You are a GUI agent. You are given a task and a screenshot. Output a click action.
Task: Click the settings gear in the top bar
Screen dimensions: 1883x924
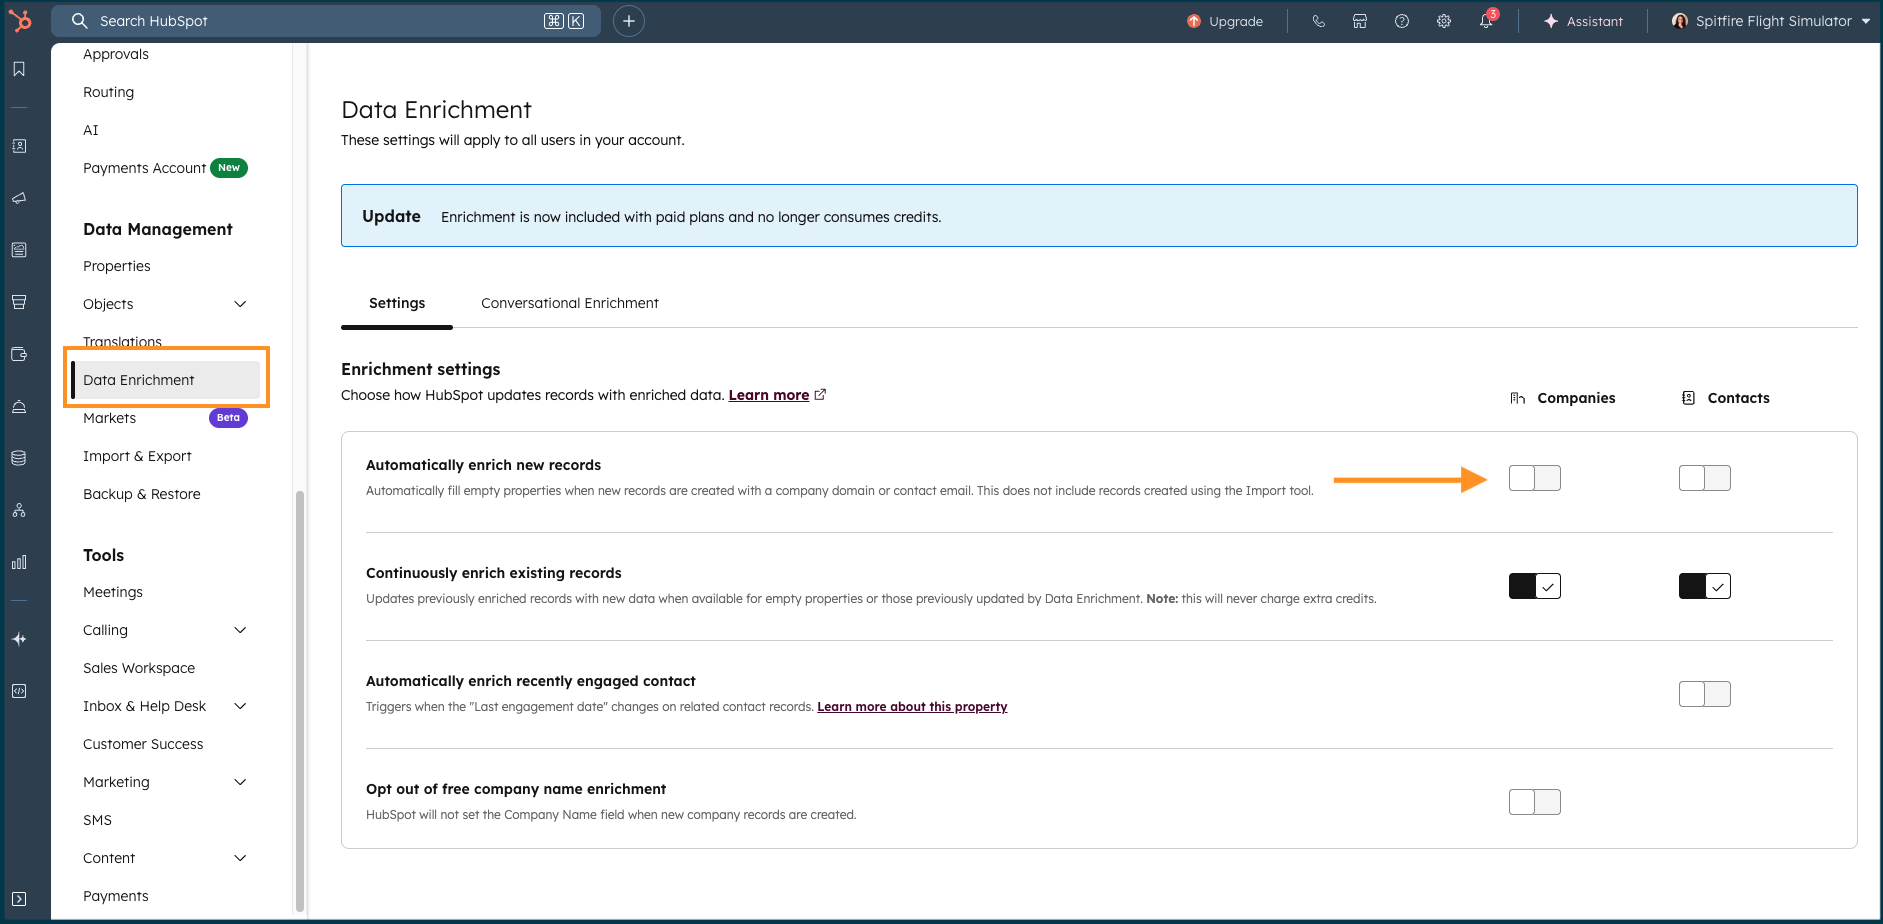1443,21
